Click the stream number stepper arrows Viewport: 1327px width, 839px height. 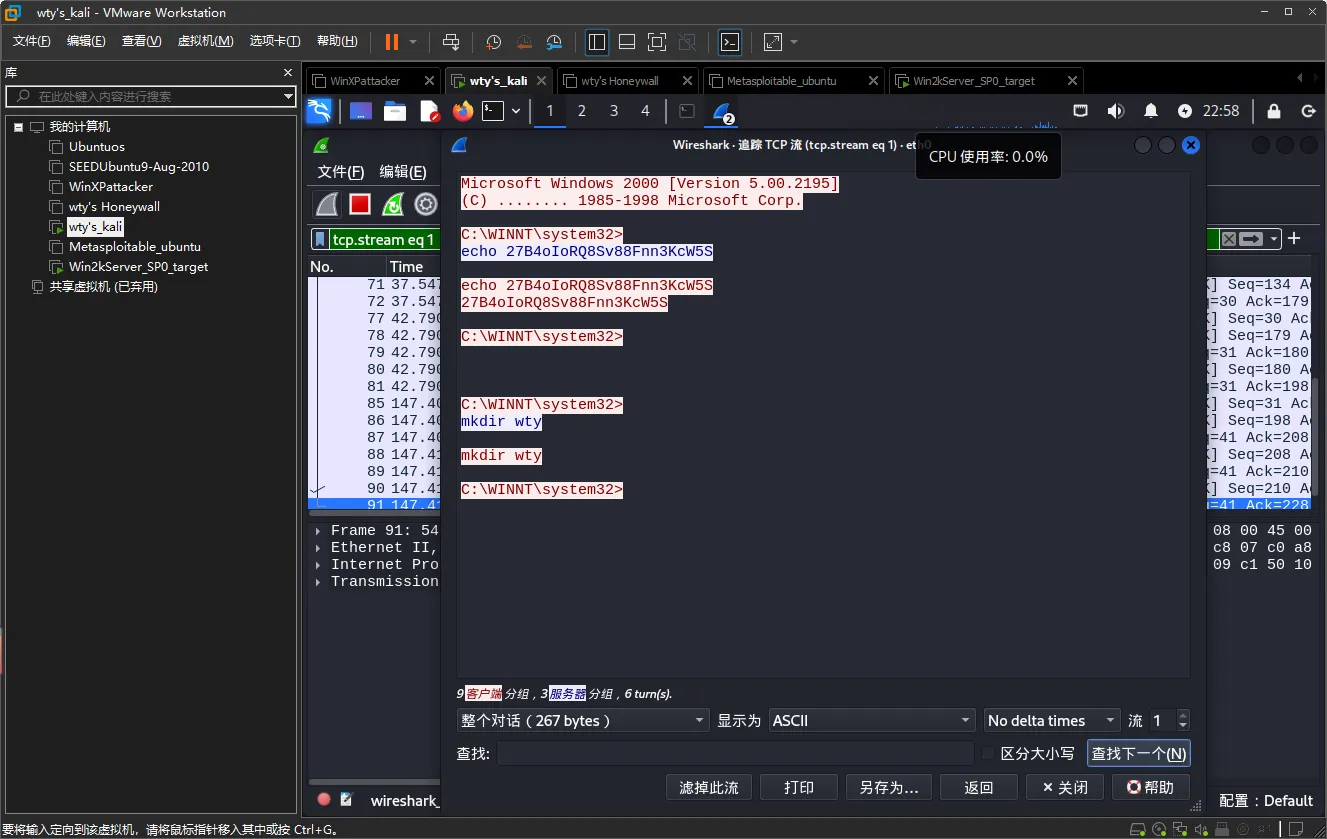tap(1183, 720)
